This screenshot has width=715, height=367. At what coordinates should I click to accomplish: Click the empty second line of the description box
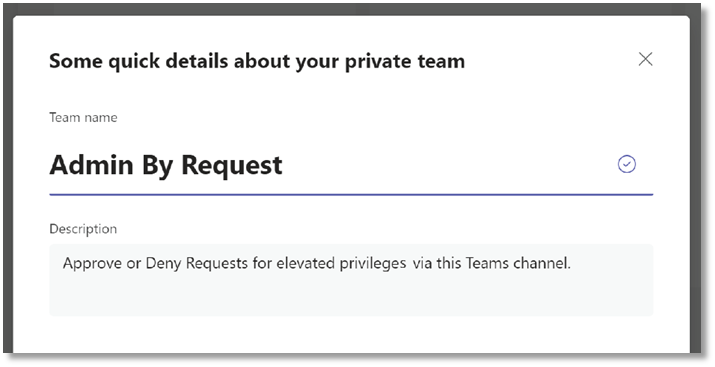351,294
